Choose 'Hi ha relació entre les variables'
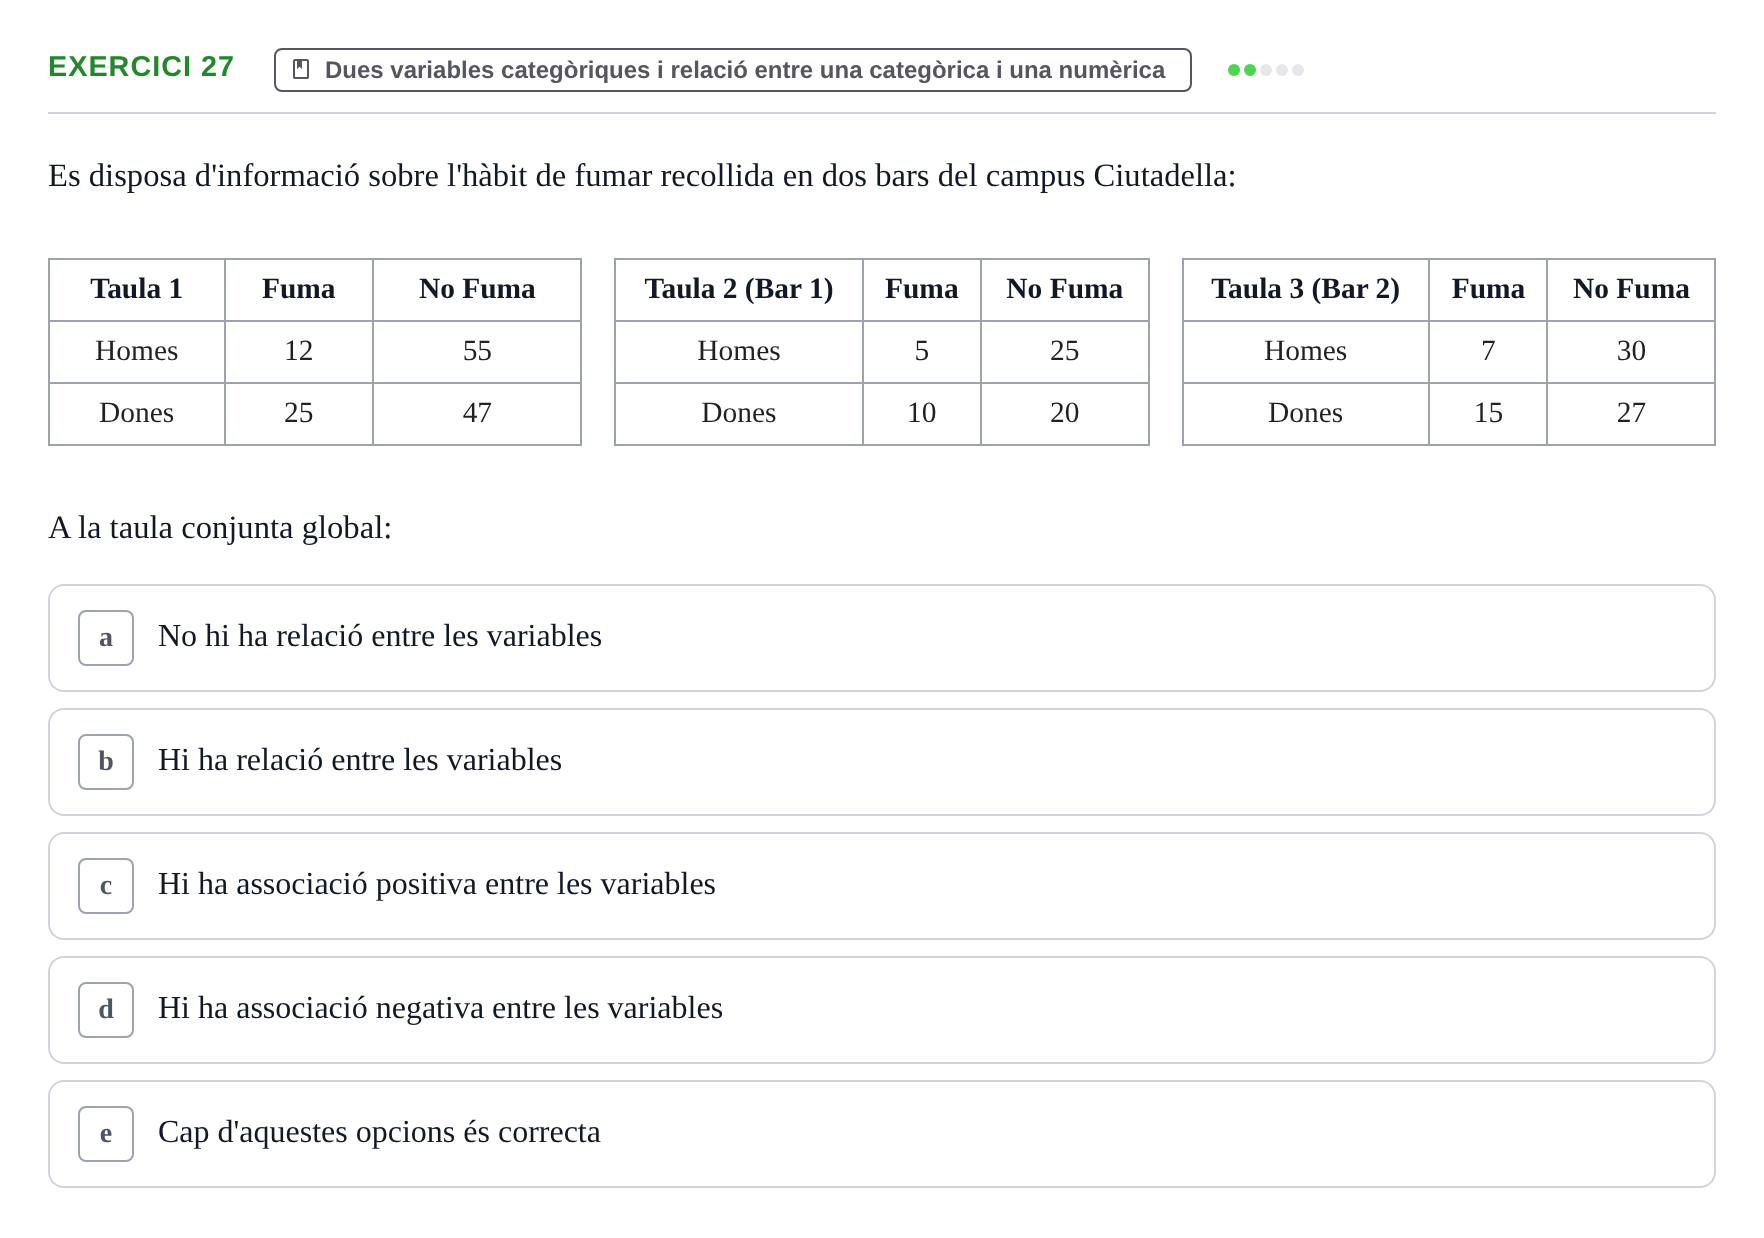This screenshot has width=1764, height=1238. click(882, 762)
